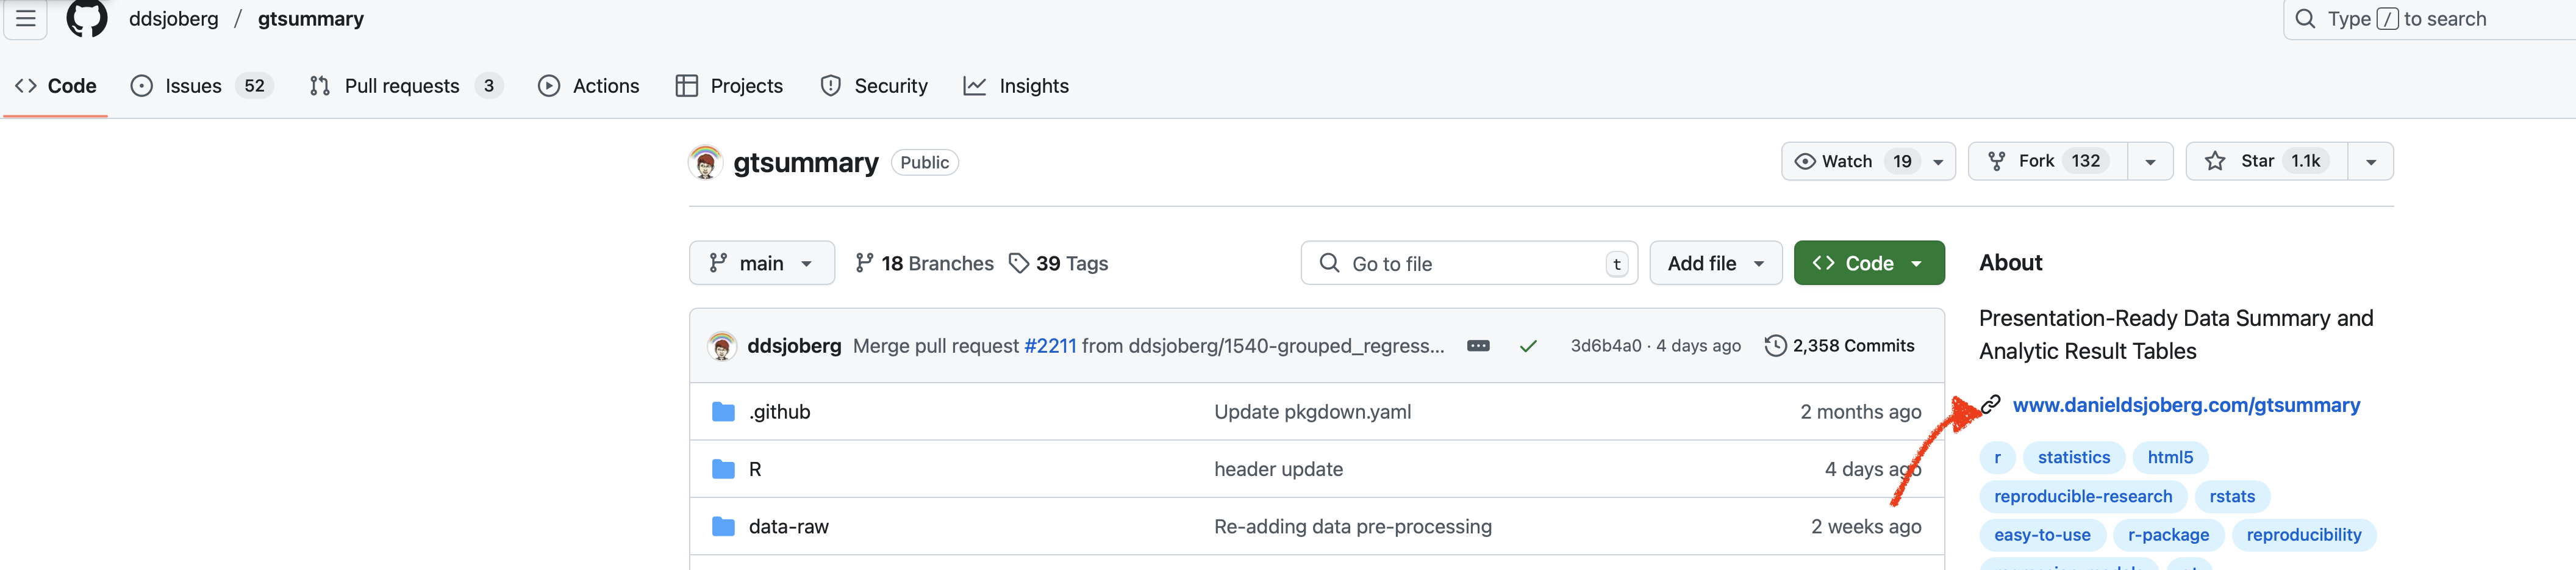Star the gtsummary repository

(2266, 161)
